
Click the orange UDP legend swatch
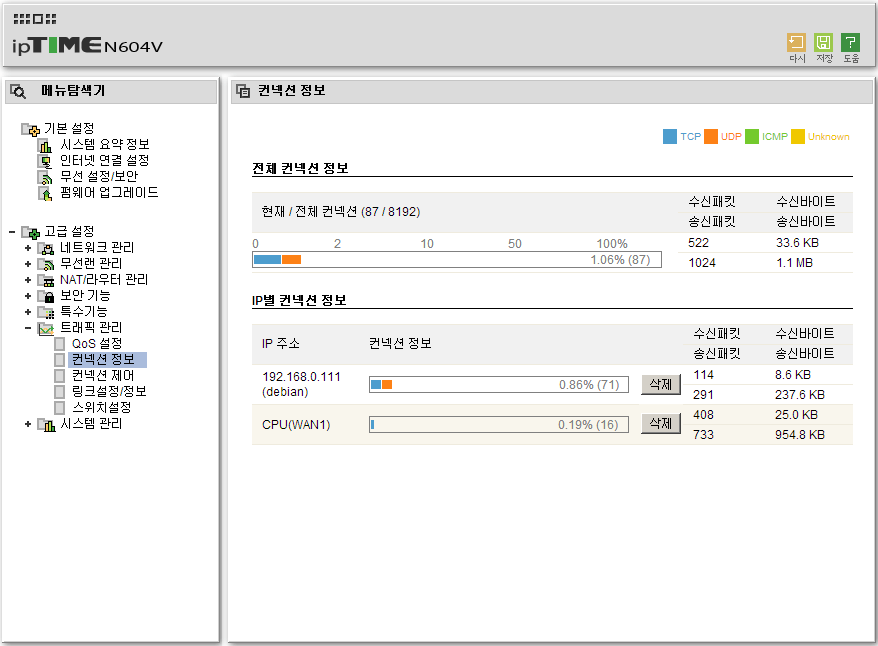click(x=711, y=137)
